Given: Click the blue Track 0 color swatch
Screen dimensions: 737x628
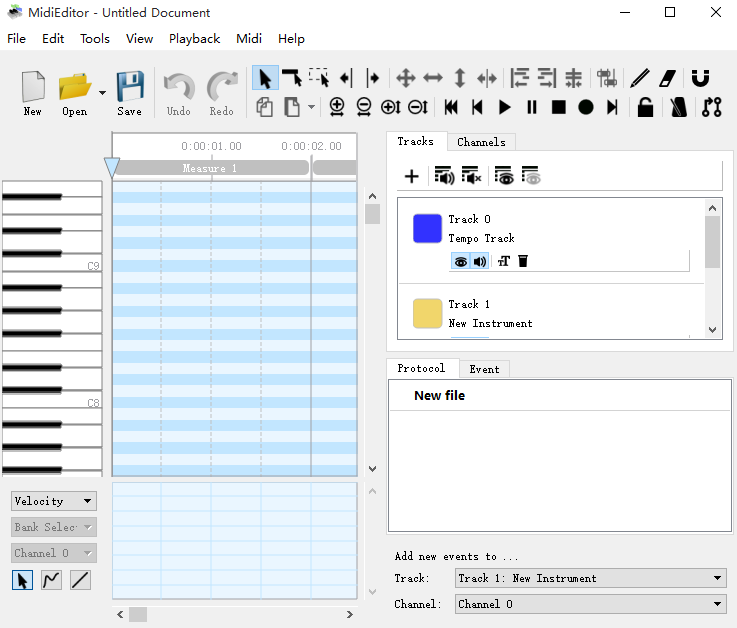Looking at the screenshot, I should coord(428,228).
